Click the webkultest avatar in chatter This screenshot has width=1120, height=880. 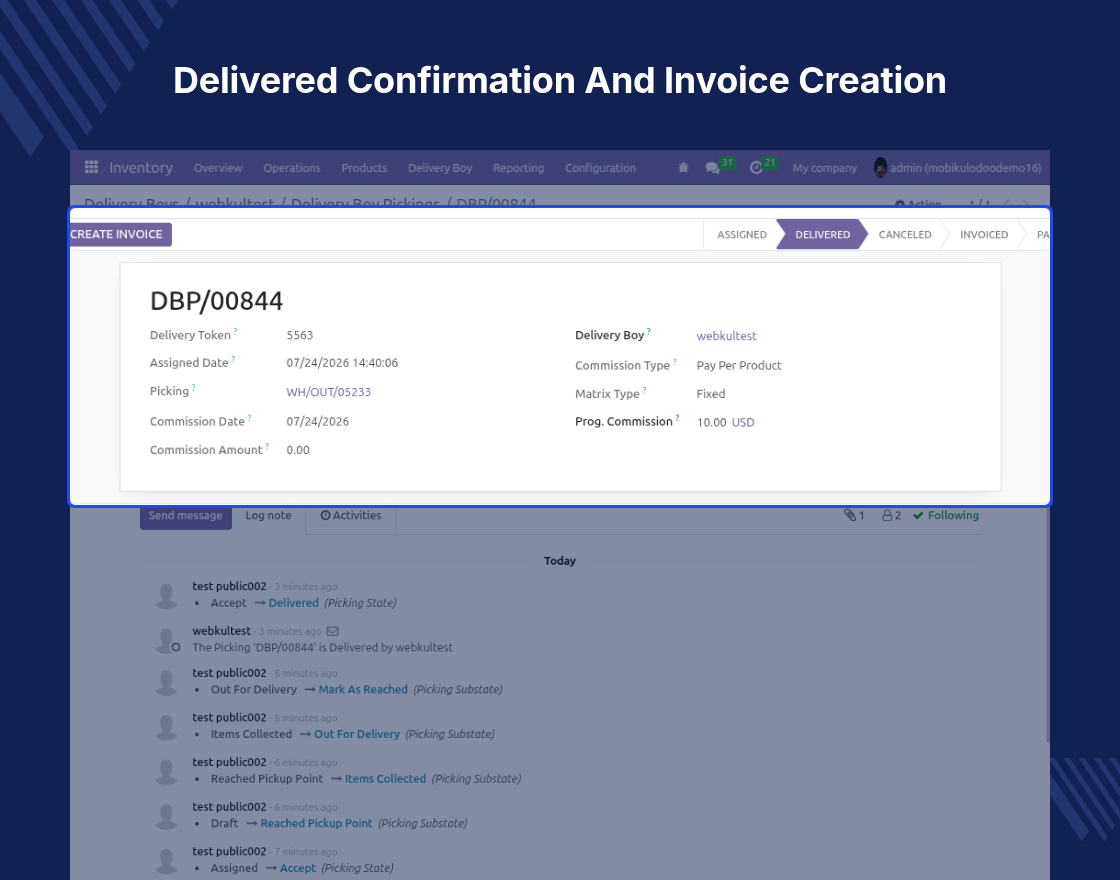166,640
